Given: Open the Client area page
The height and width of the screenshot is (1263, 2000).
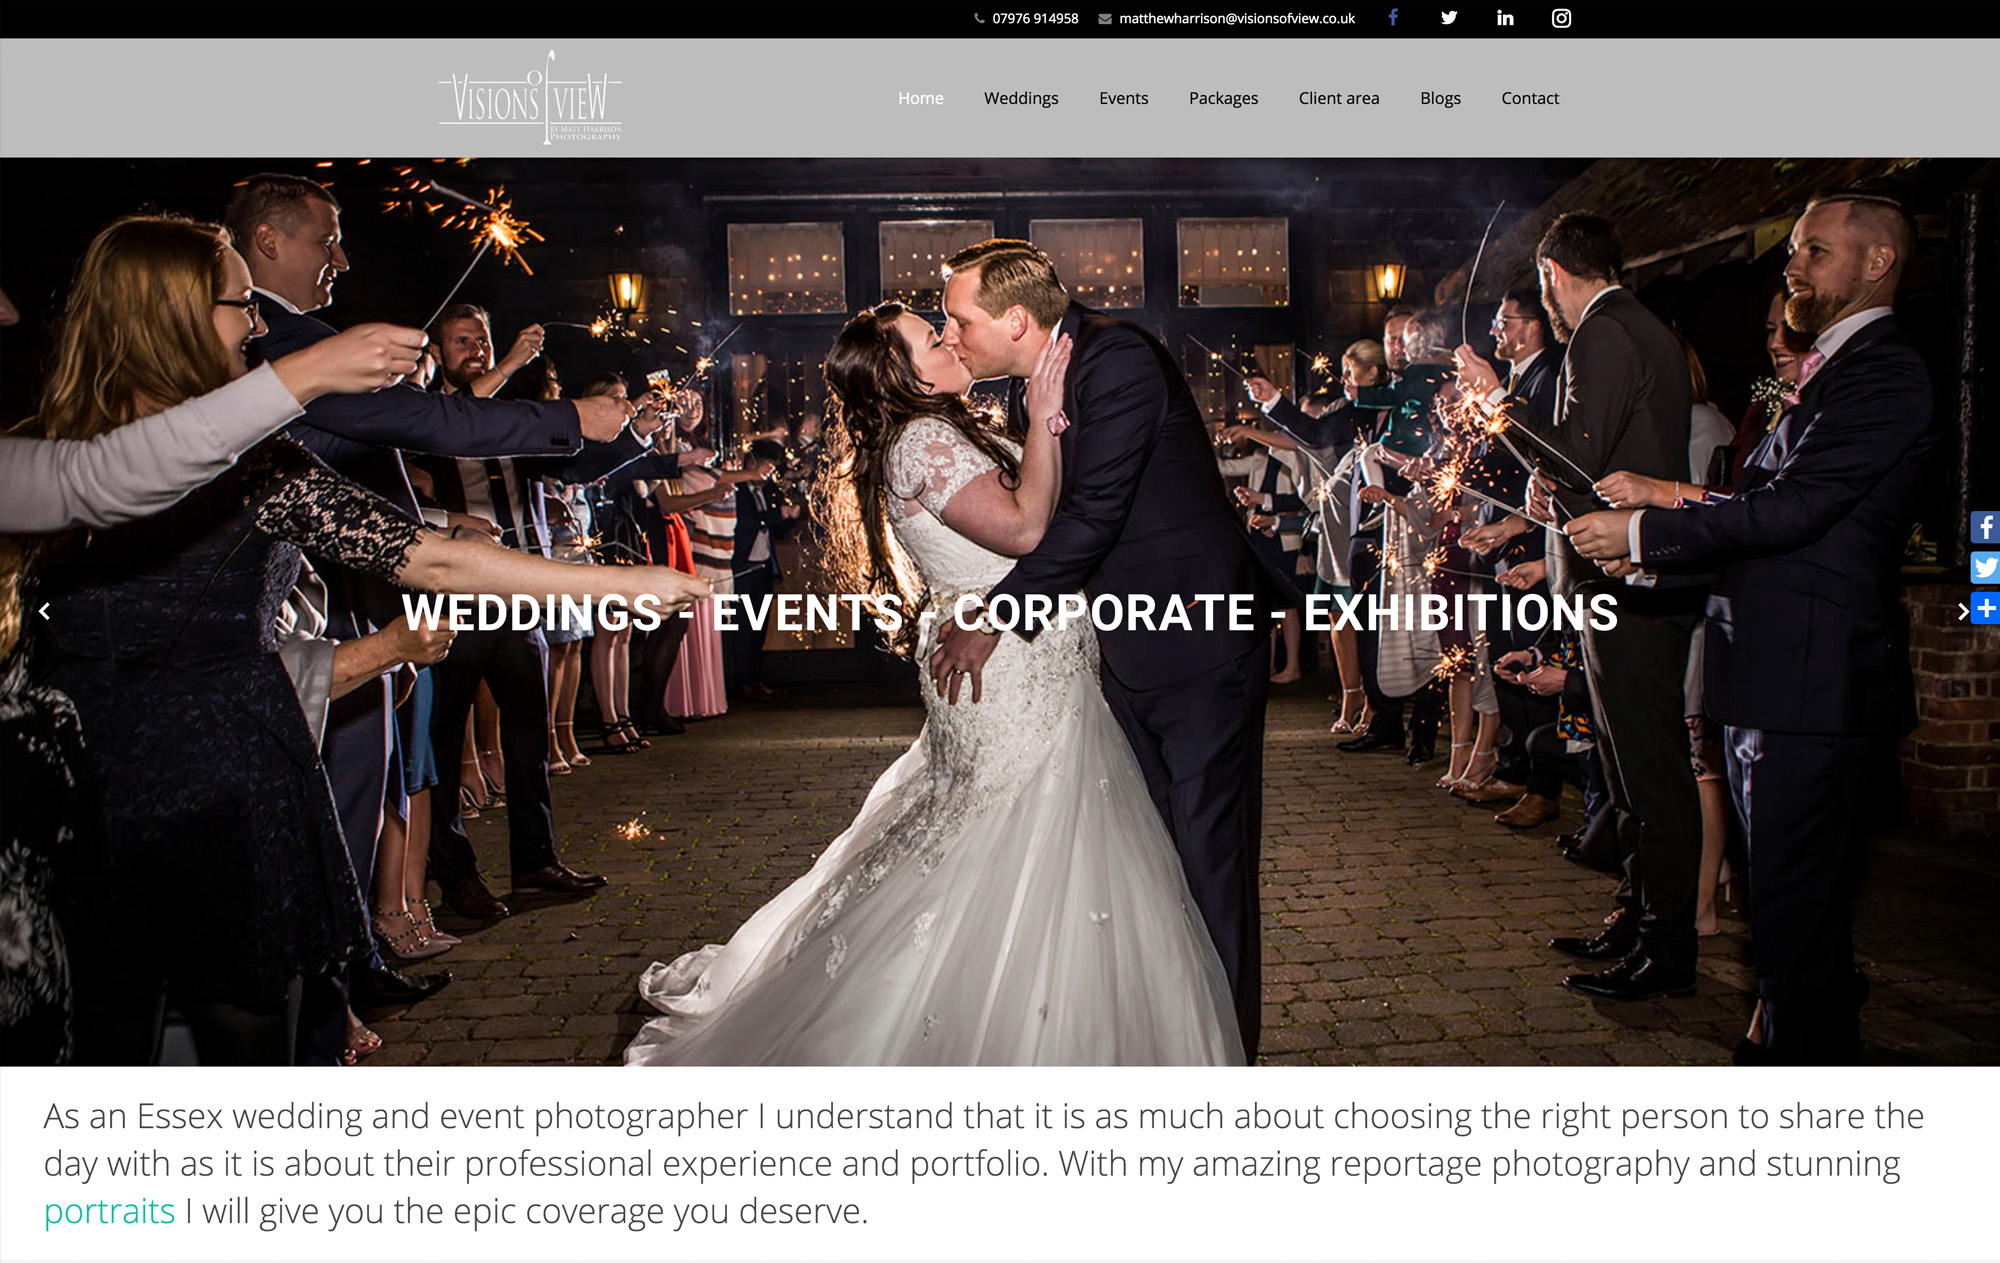Looking at the screenshot, I should (x=1339, y=98).
